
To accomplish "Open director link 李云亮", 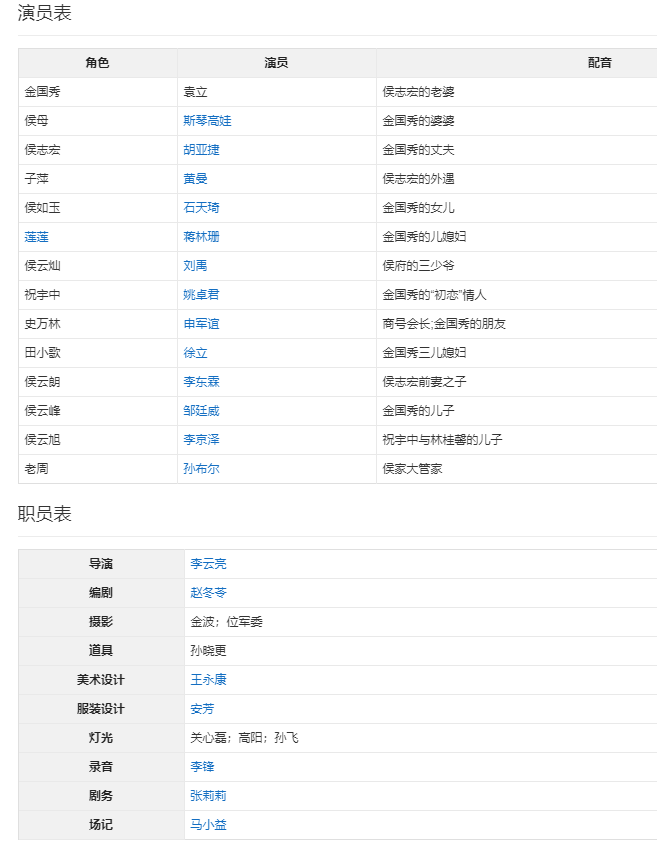I will (x=208, y=564).
